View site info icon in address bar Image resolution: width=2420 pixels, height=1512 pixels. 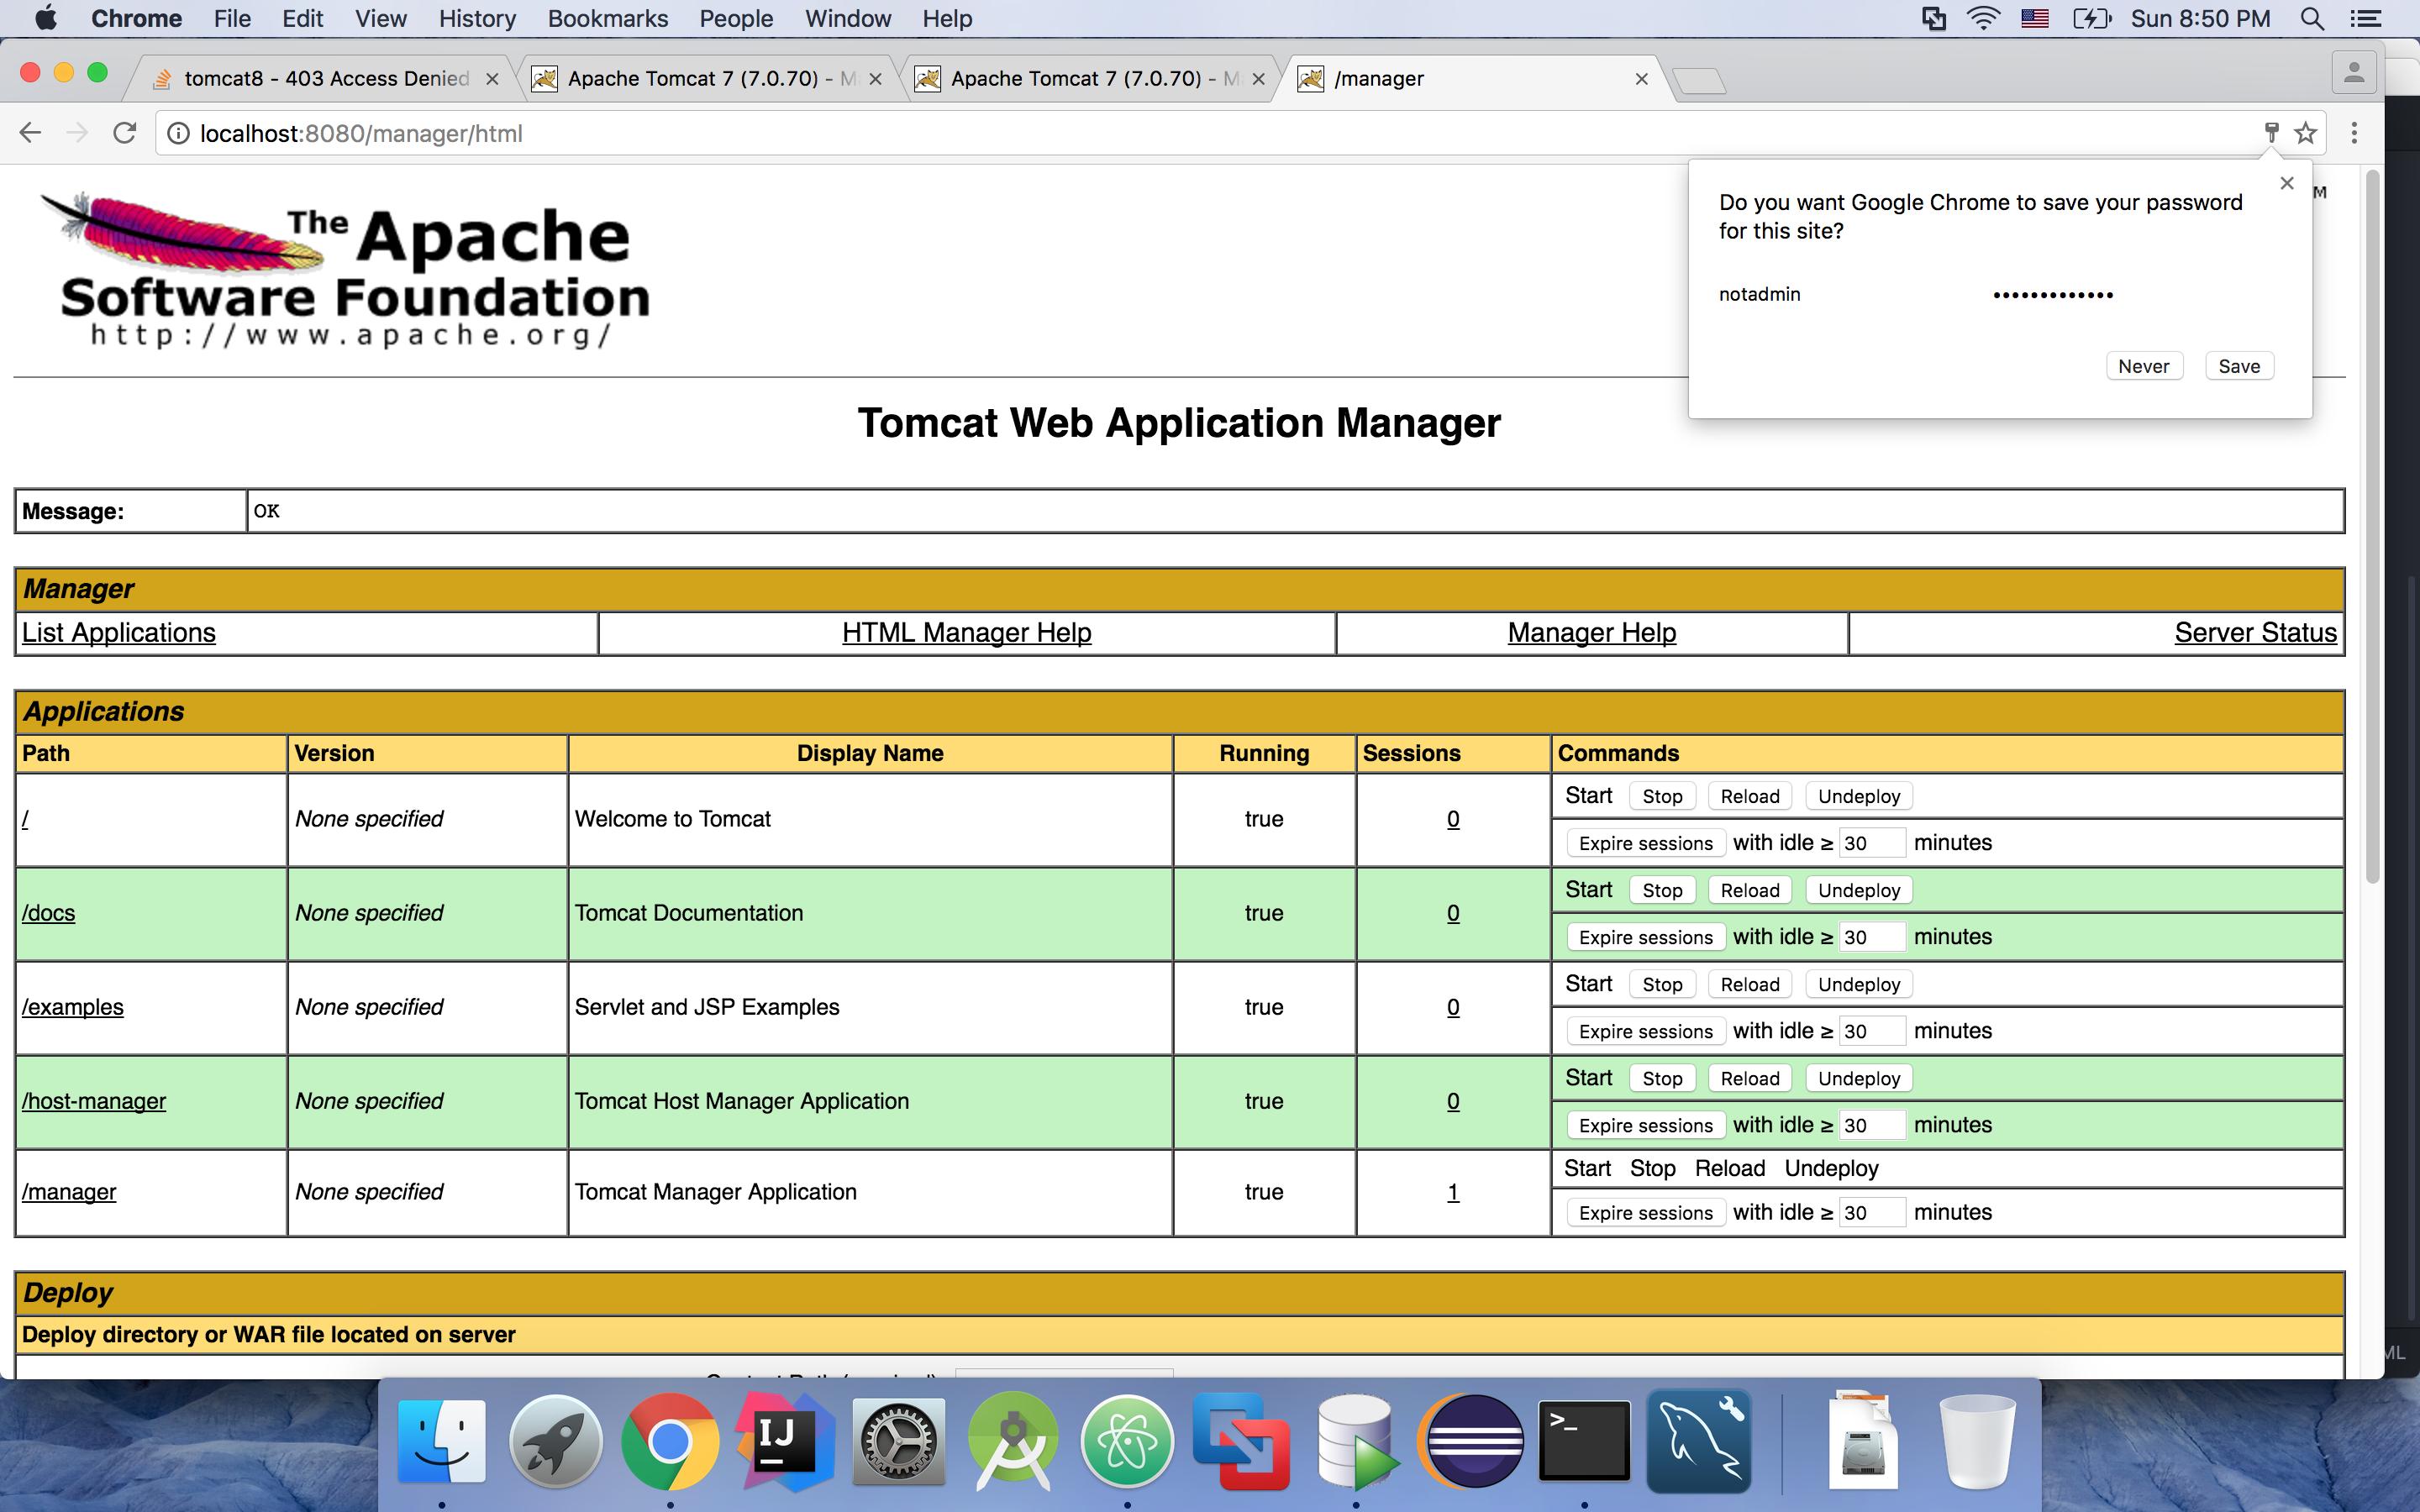click(x=178, y=133)
